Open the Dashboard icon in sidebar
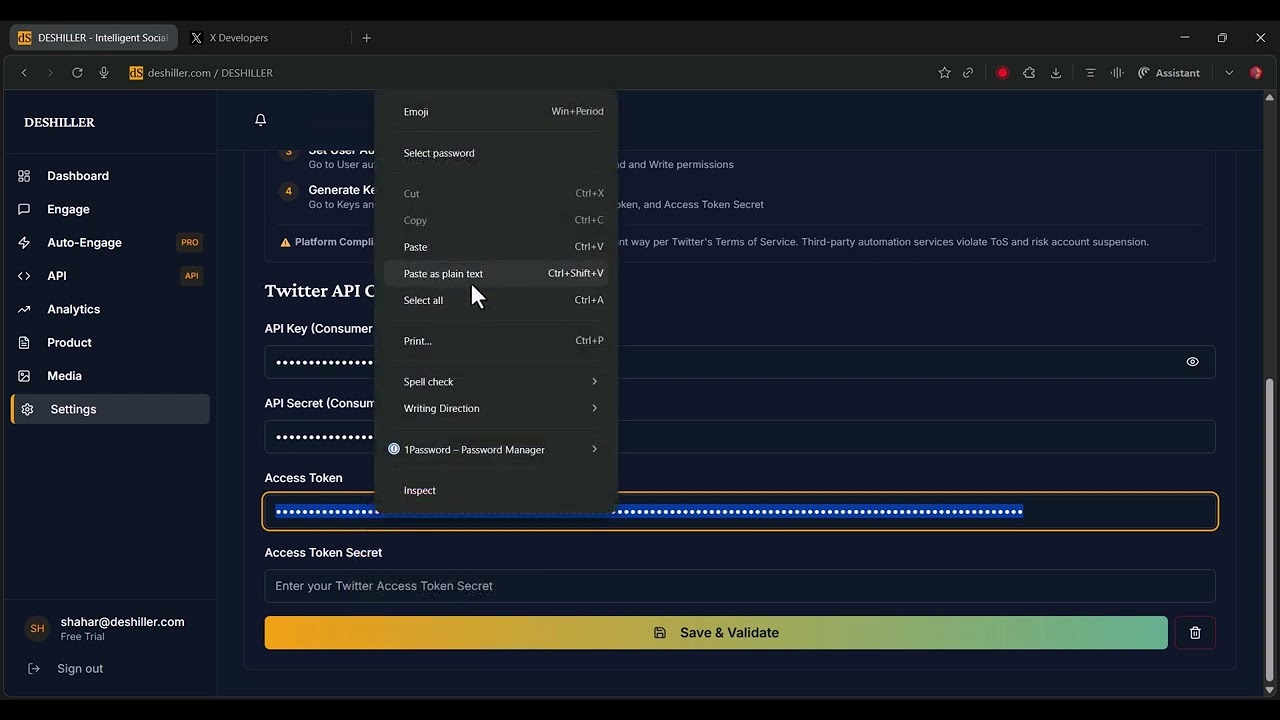The height and width of the screenshot is (720, 1280). (24, 176)
